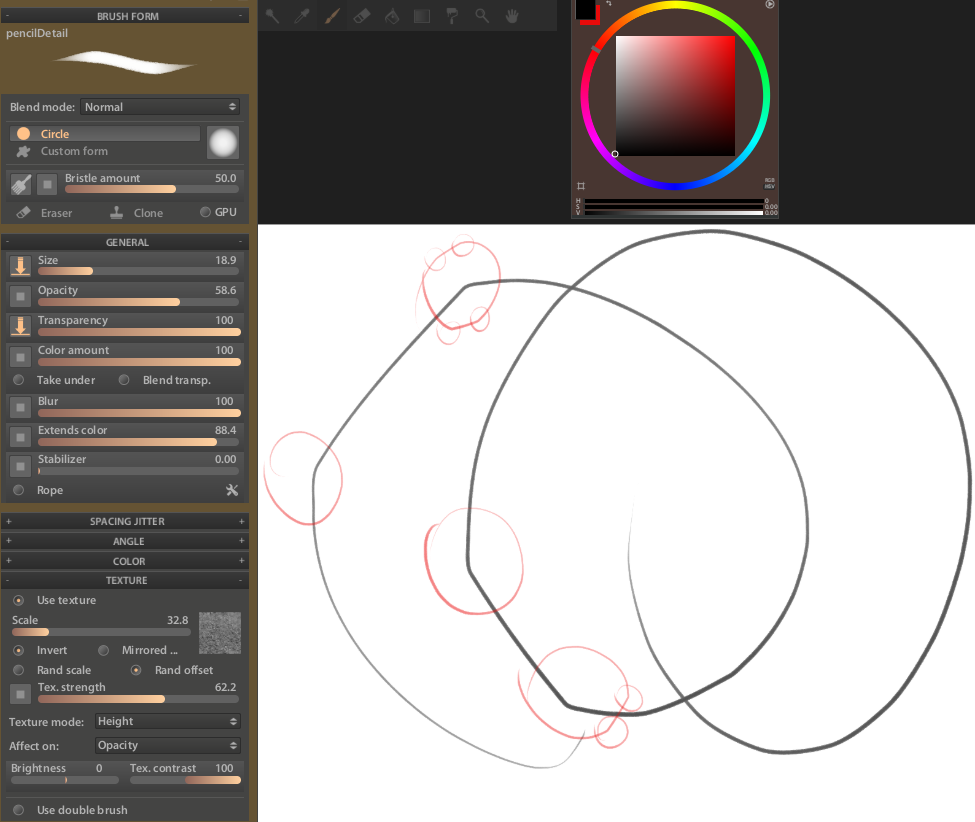
Task: Enable Clone mode for brush
Action: pyautogui.click(x=136, y=213)
